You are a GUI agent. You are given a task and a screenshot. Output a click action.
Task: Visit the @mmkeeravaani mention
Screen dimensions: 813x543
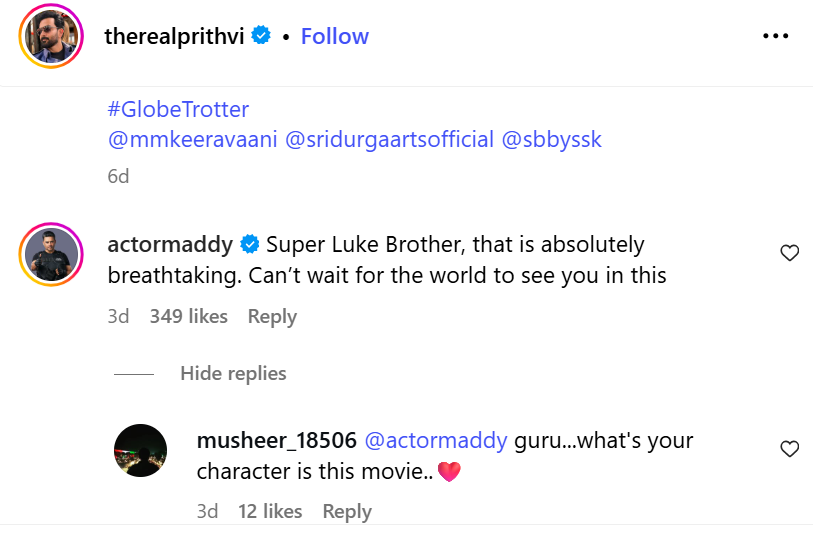click(x=192, y=139)
